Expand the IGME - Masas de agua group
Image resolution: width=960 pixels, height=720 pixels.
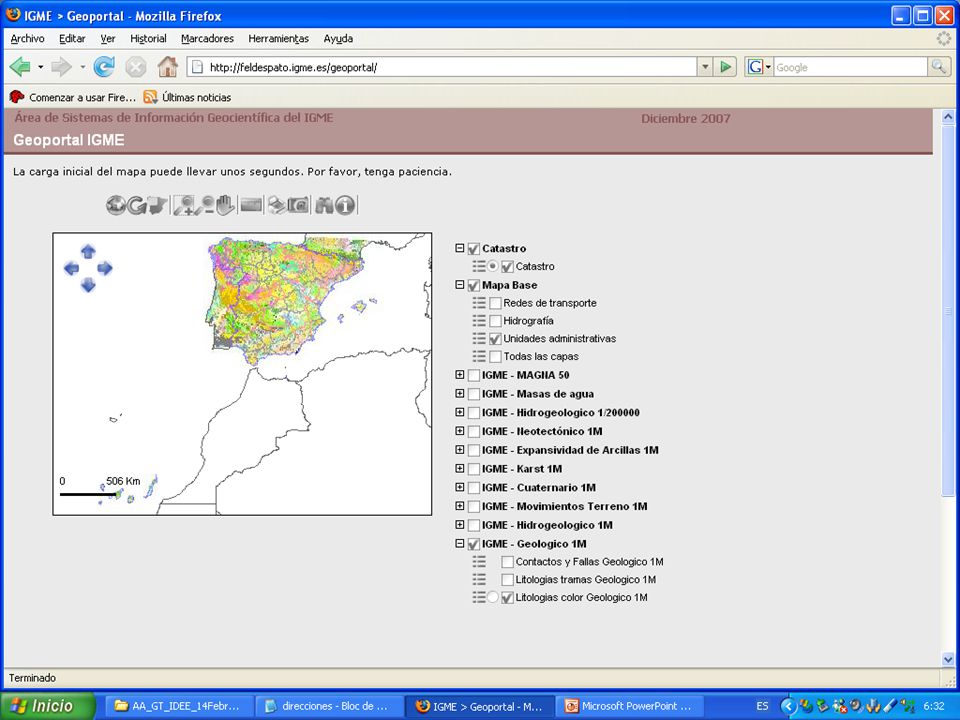click(x=460, y=394)
